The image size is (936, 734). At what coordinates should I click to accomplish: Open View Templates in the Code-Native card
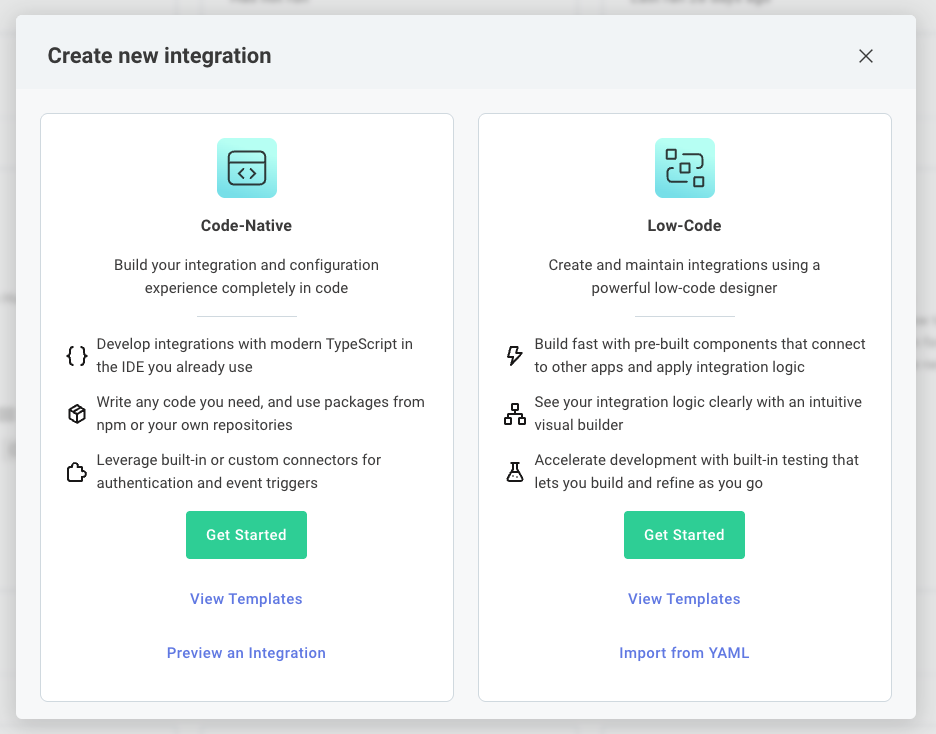click(246, 598)
